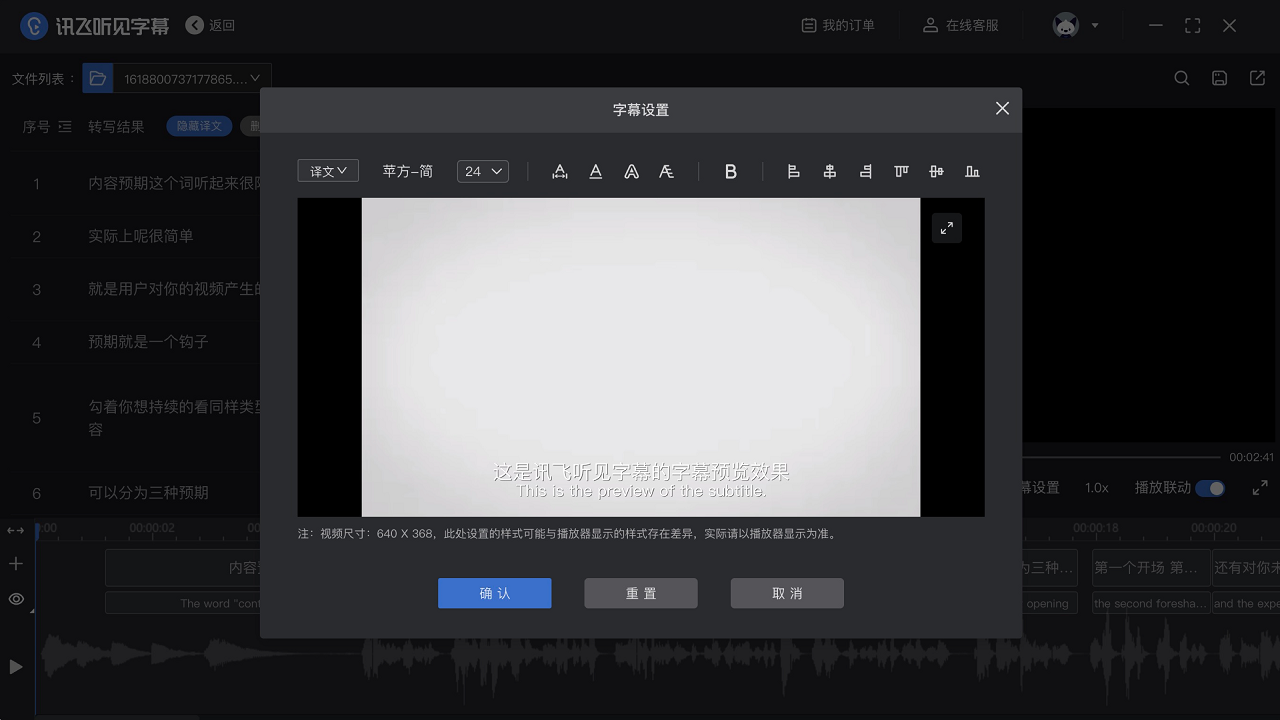Image resolution: width=1280 pixels, height=720 pixels.
Task: Reset settings using the 重置 button
Action: [640, 593]
